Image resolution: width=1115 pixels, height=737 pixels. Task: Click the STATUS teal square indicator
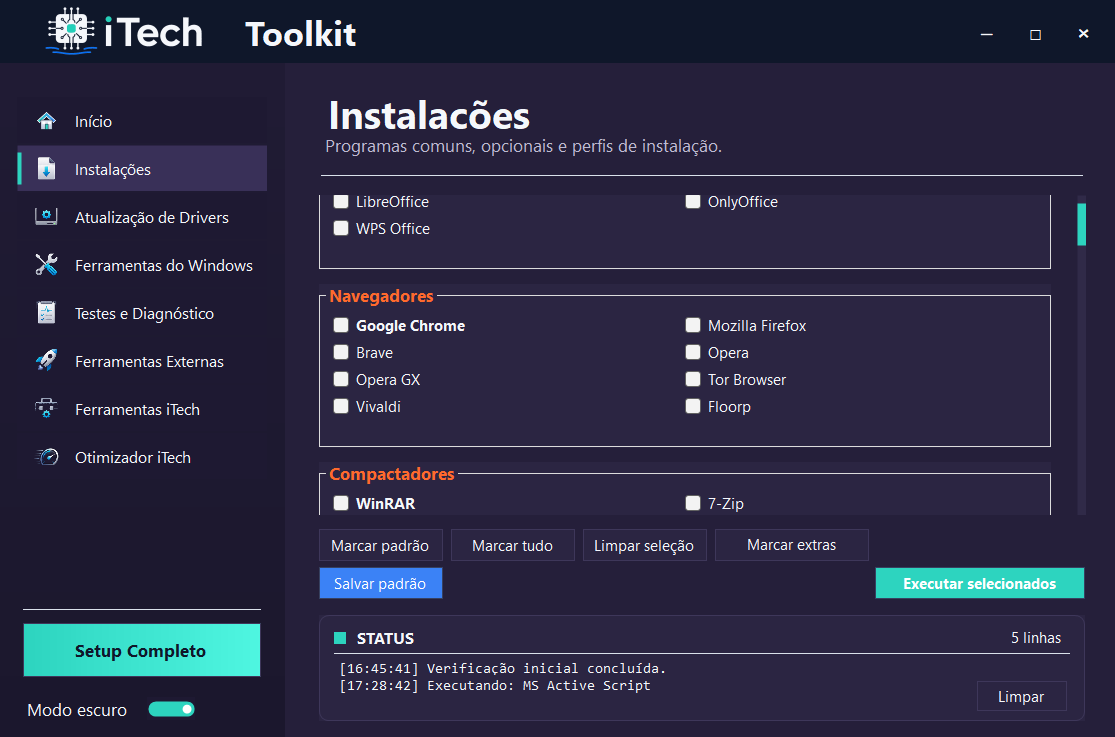(x=340, y=637)
